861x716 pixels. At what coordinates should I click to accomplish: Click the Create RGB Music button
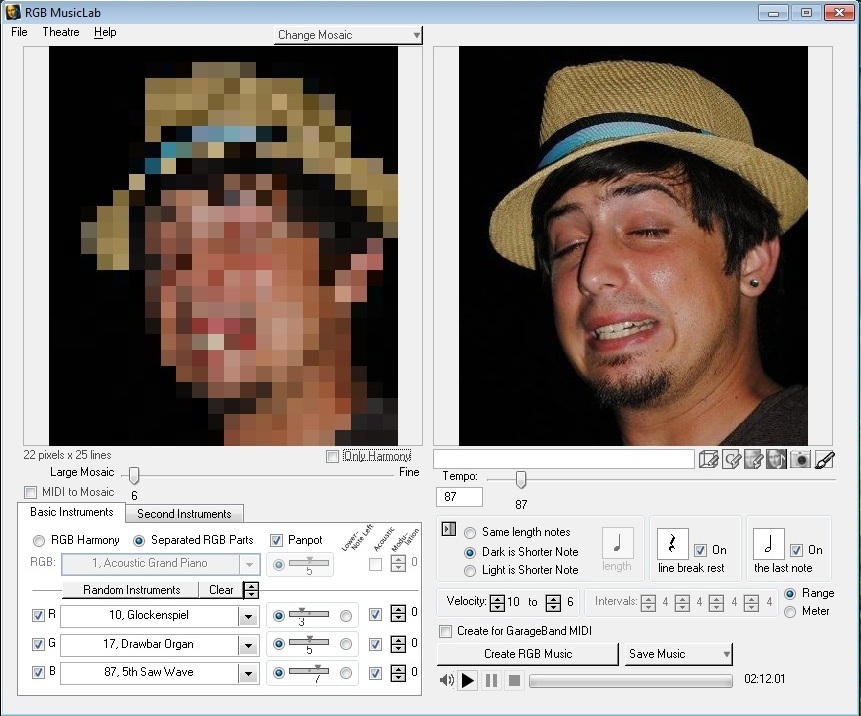[528, 654]
